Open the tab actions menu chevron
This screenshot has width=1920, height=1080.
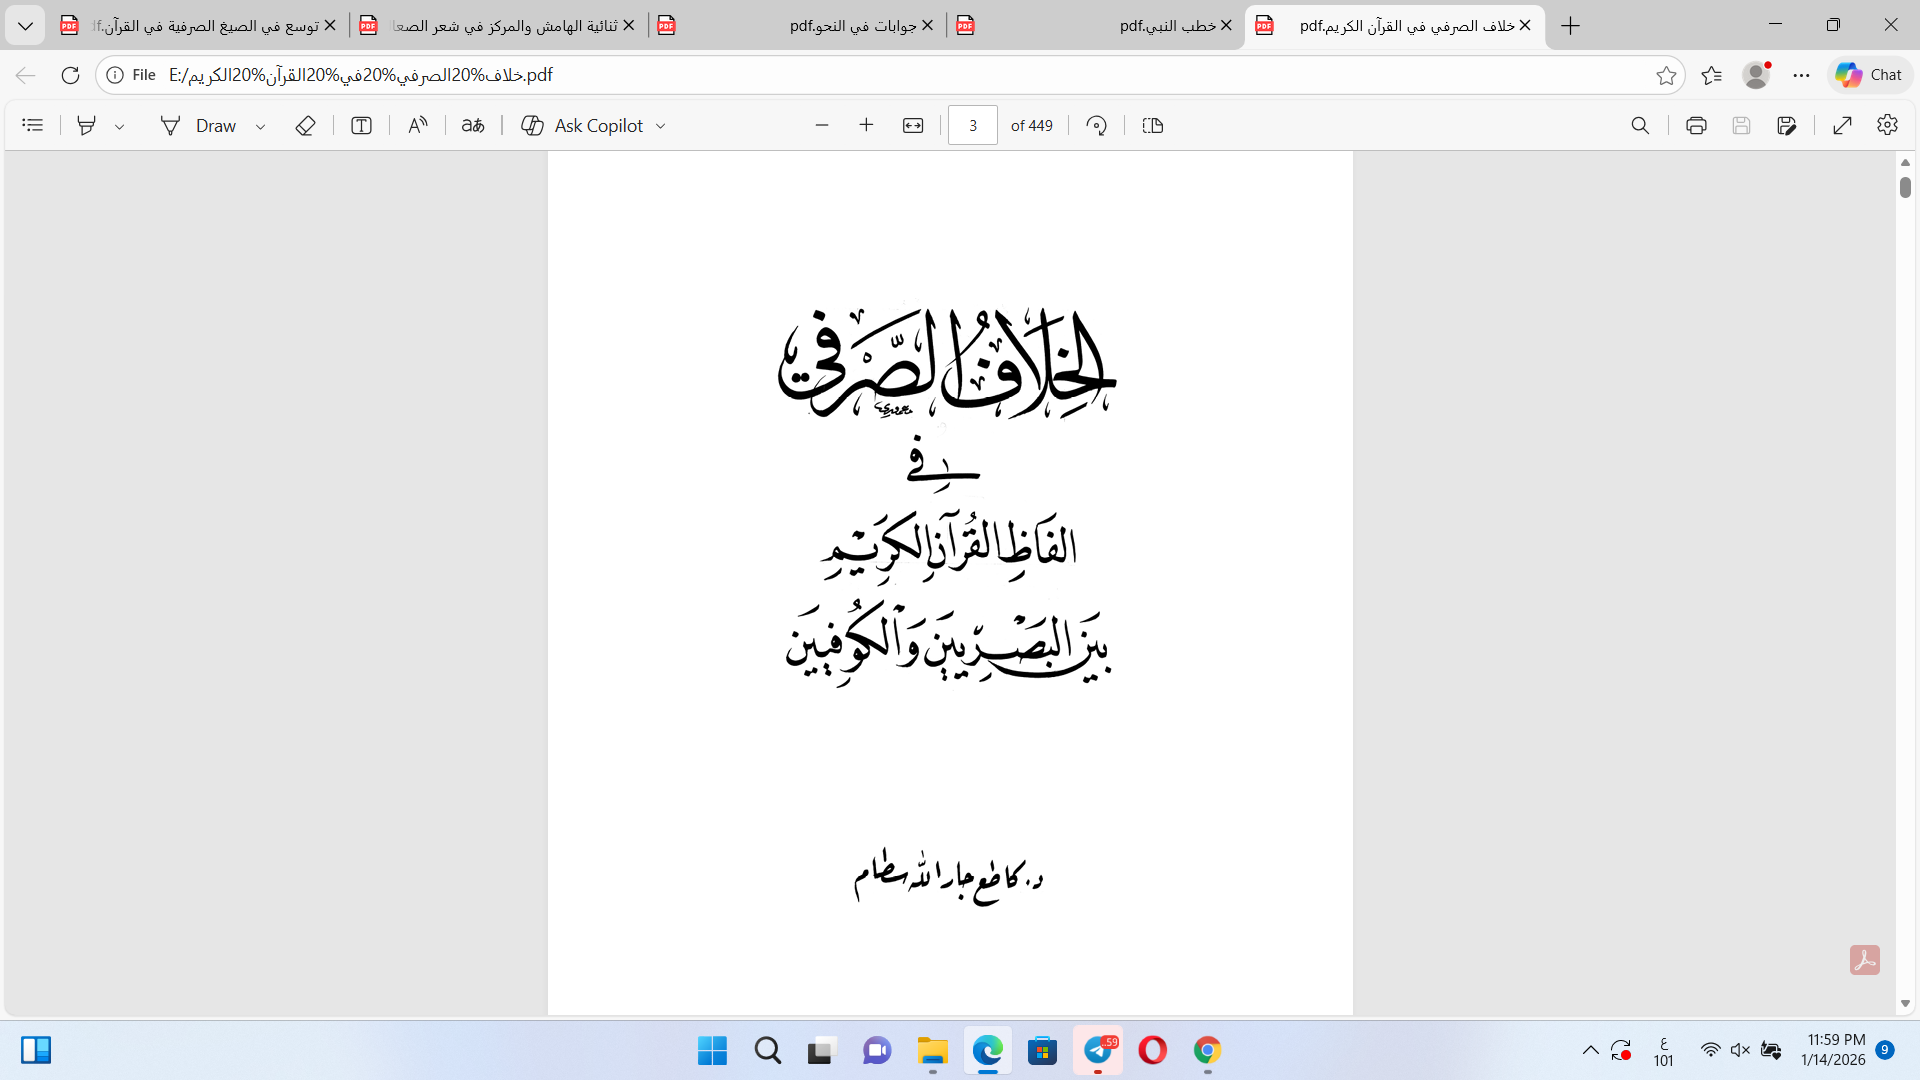click(25, 26)
